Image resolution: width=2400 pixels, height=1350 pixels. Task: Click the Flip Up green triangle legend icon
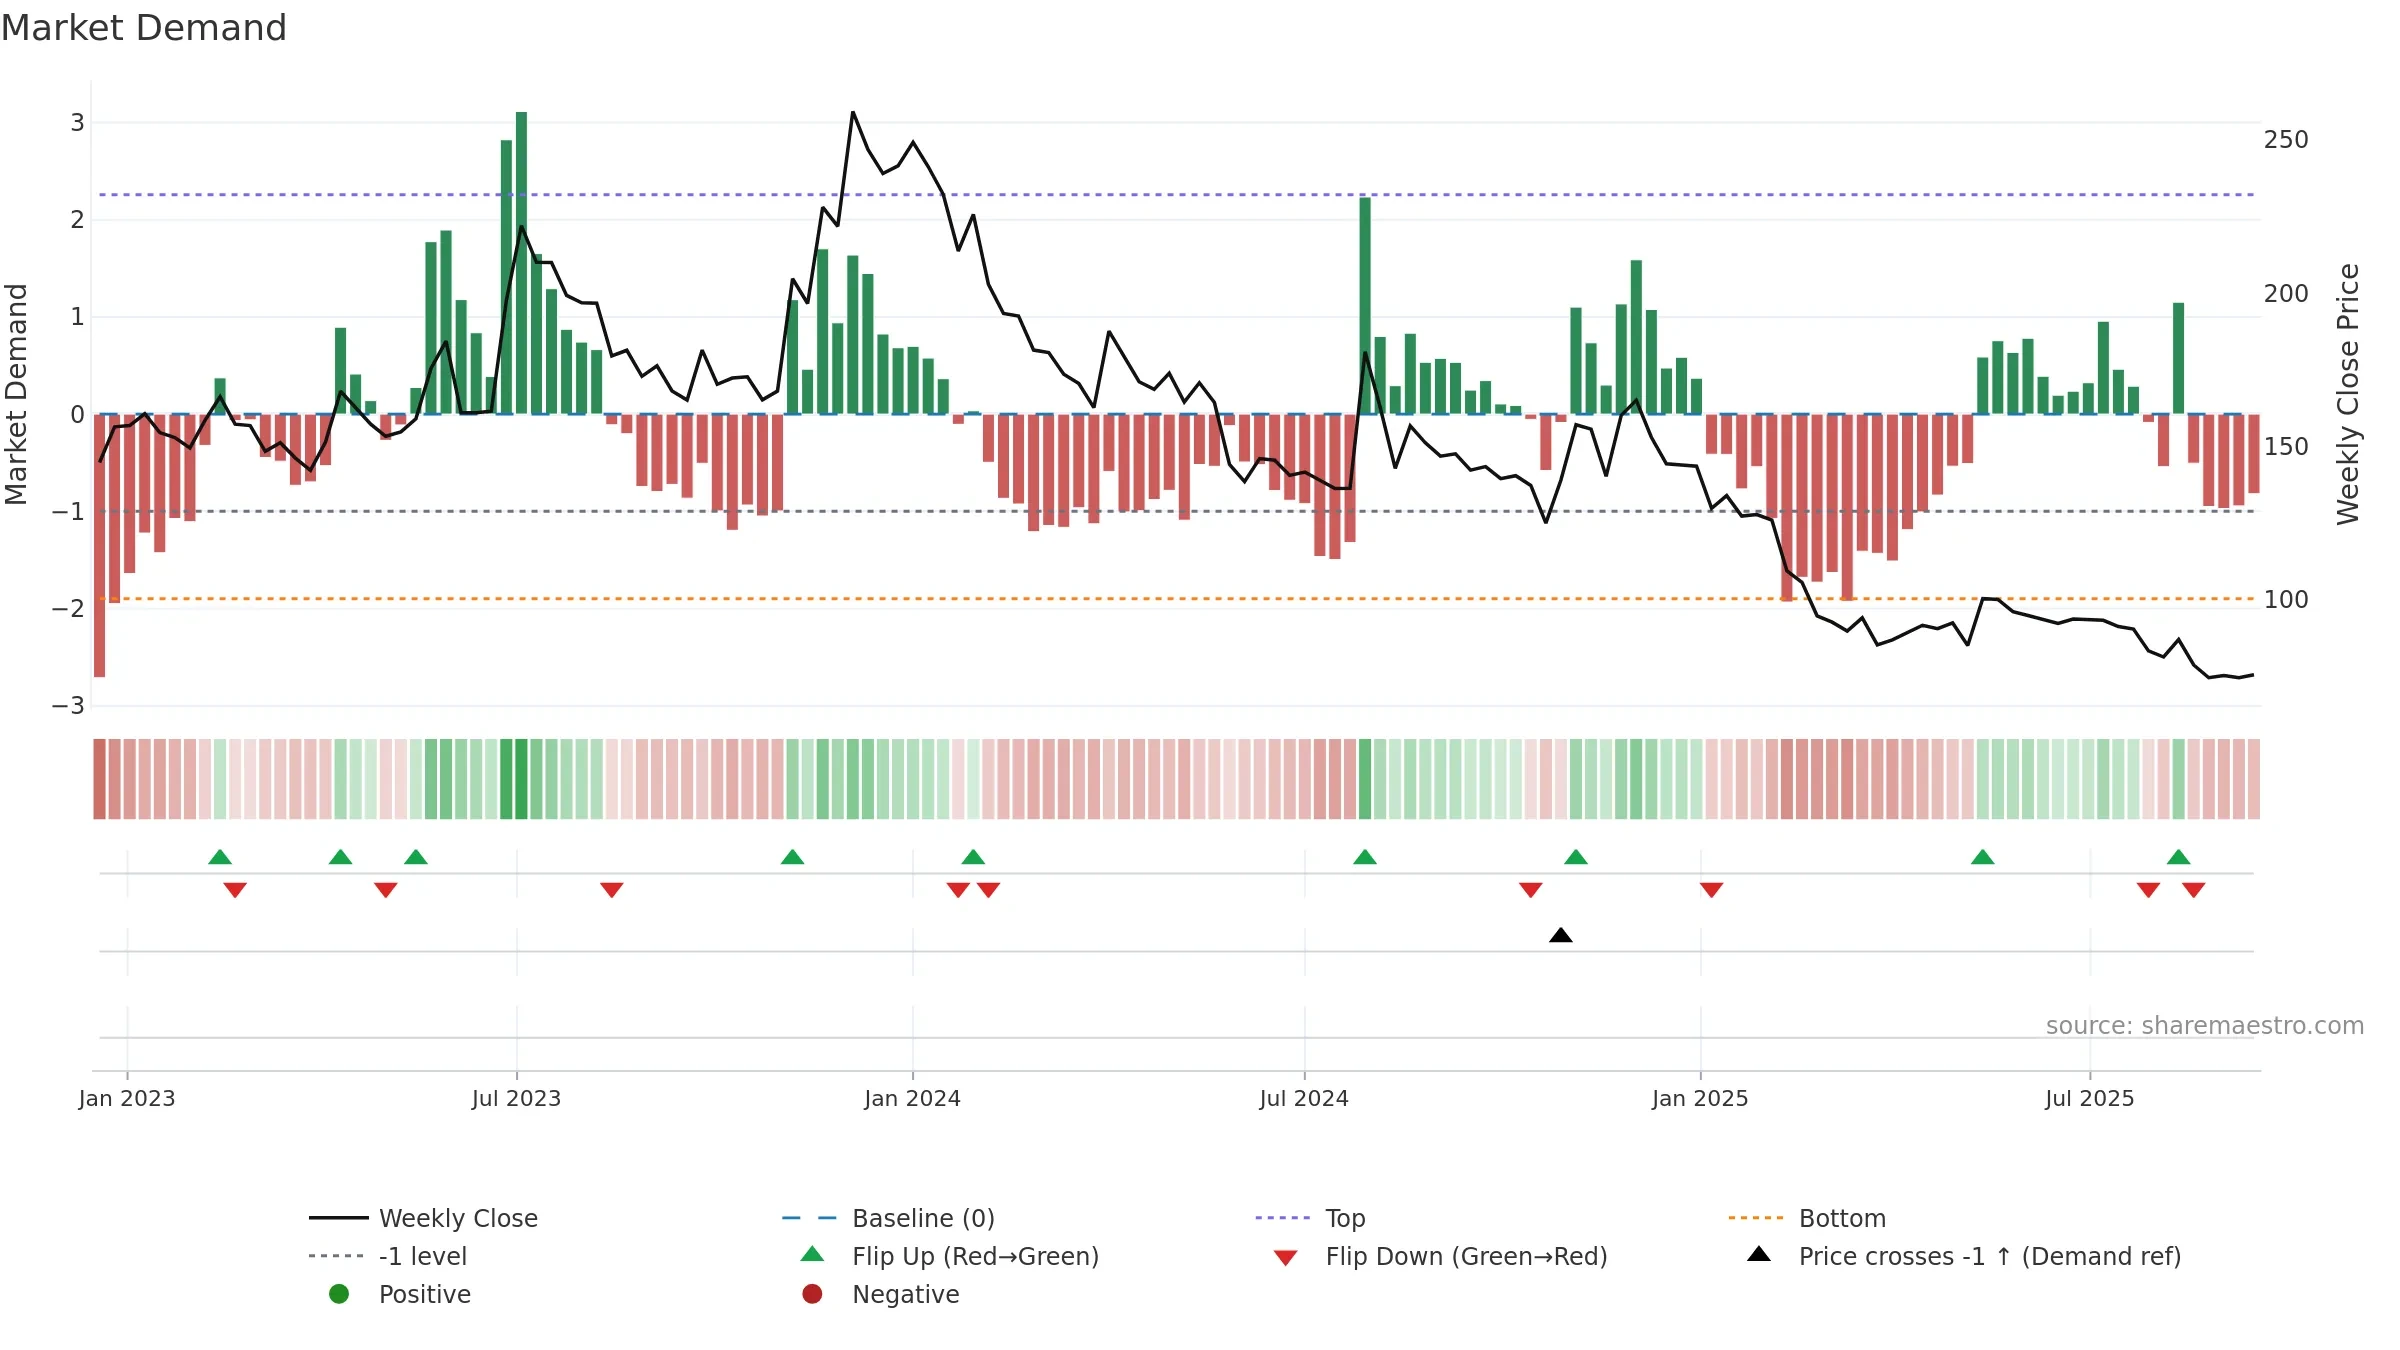(x=812, y=1254)
